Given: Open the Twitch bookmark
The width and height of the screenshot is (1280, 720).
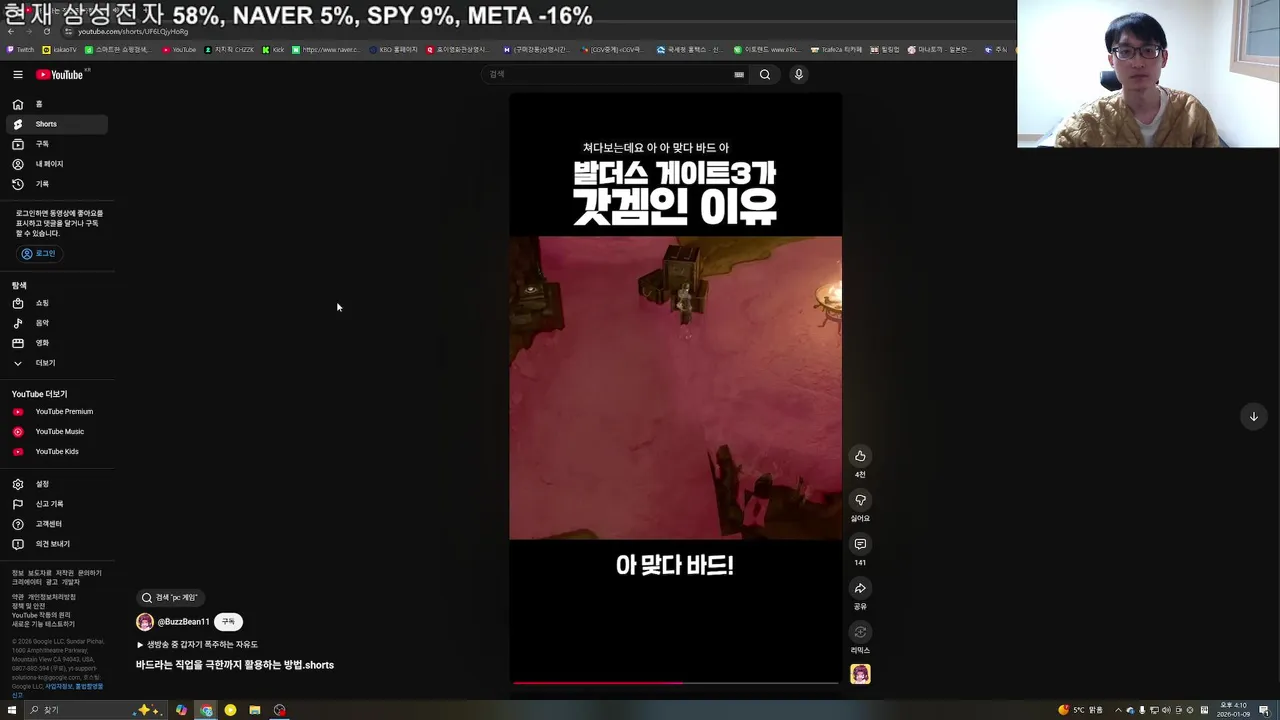Looking at the screenshot, I should [x=20, y=49].
